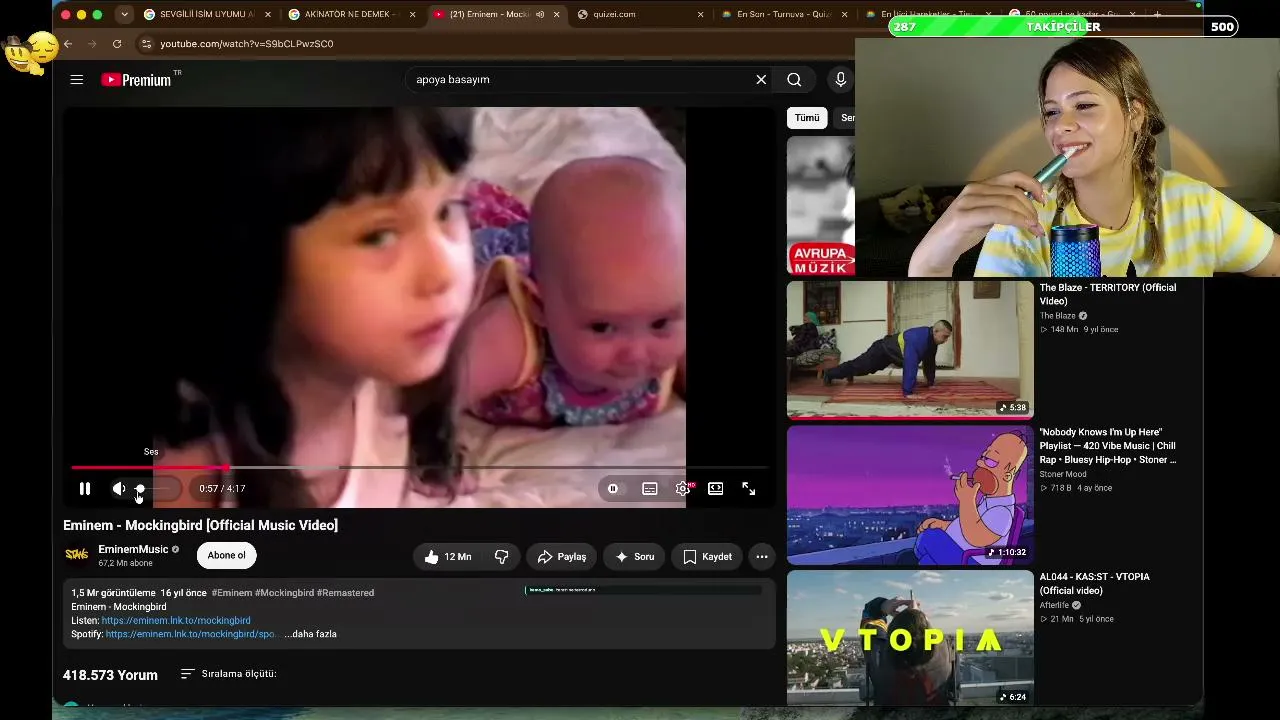Dislike the Mockingbird video

(x=502, y=557)
